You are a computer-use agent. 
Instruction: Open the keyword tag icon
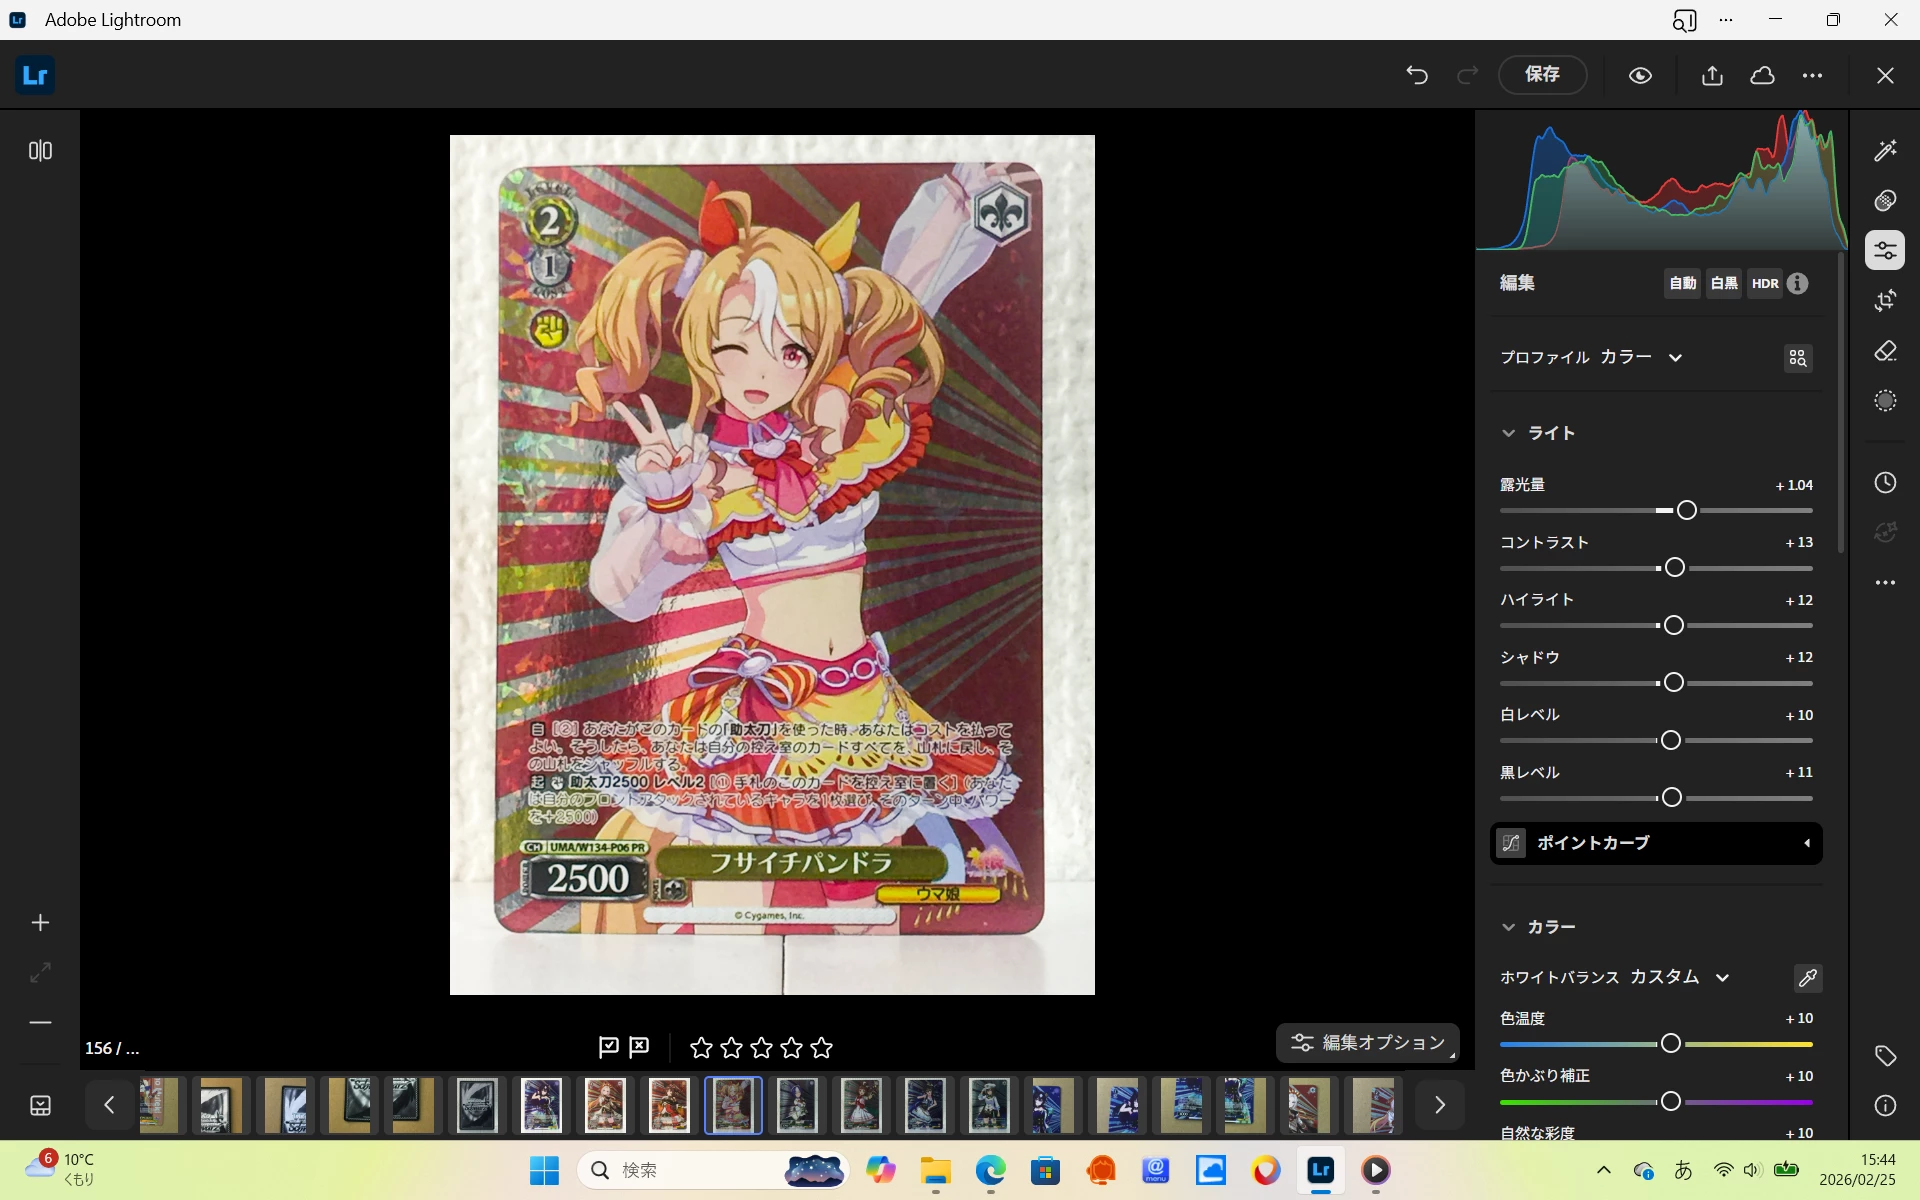(x=1885, y=1055)
